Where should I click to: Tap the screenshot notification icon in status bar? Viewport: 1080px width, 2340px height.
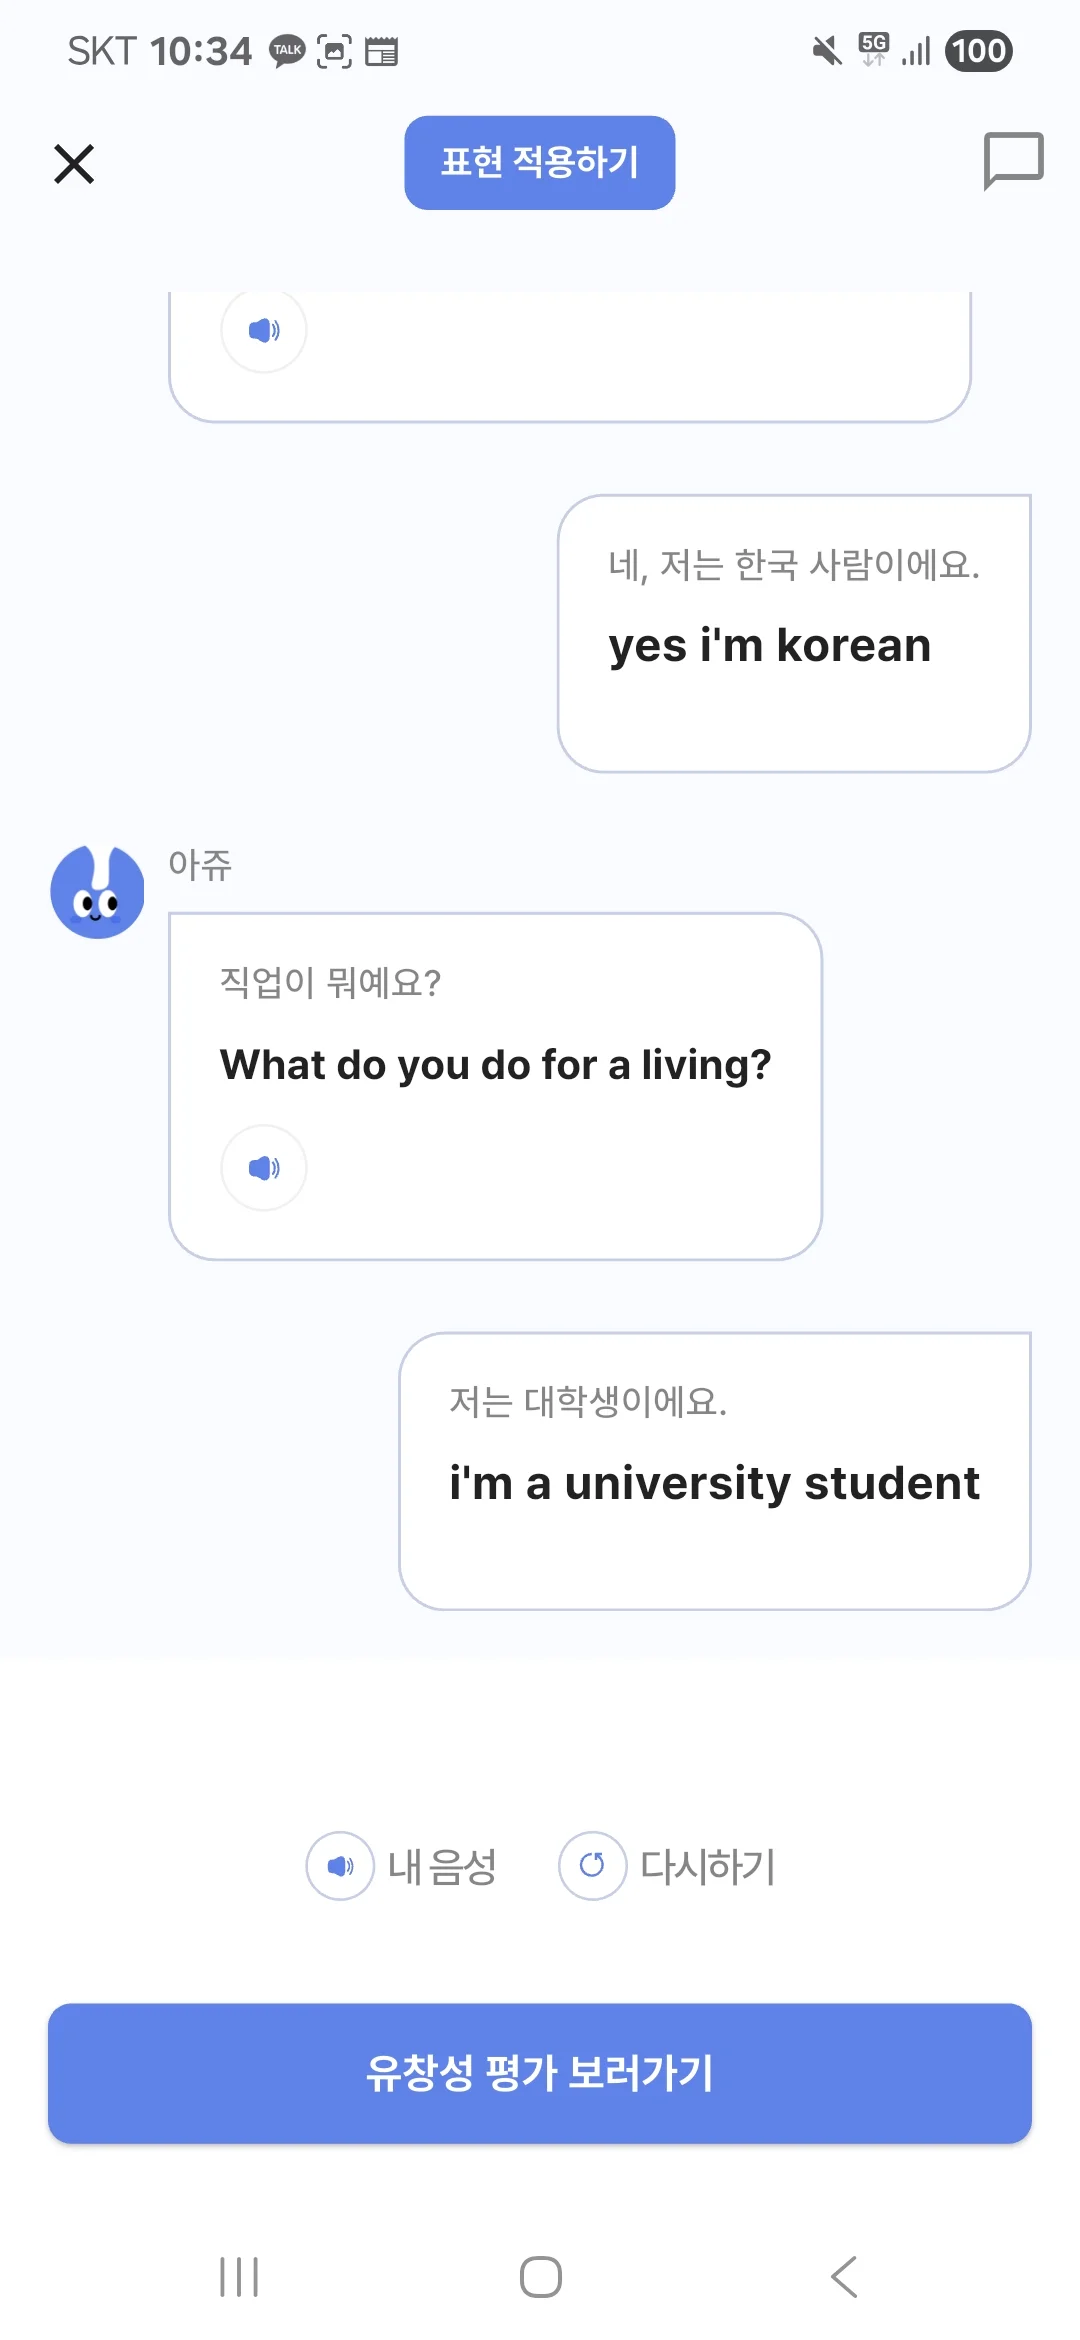(334, 51)
